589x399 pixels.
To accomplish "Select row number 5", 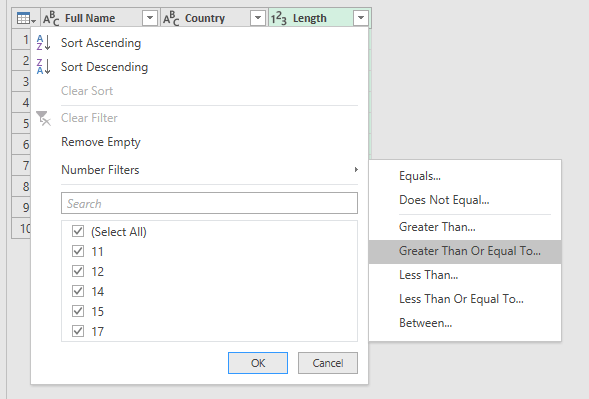I will pos(21,123).
